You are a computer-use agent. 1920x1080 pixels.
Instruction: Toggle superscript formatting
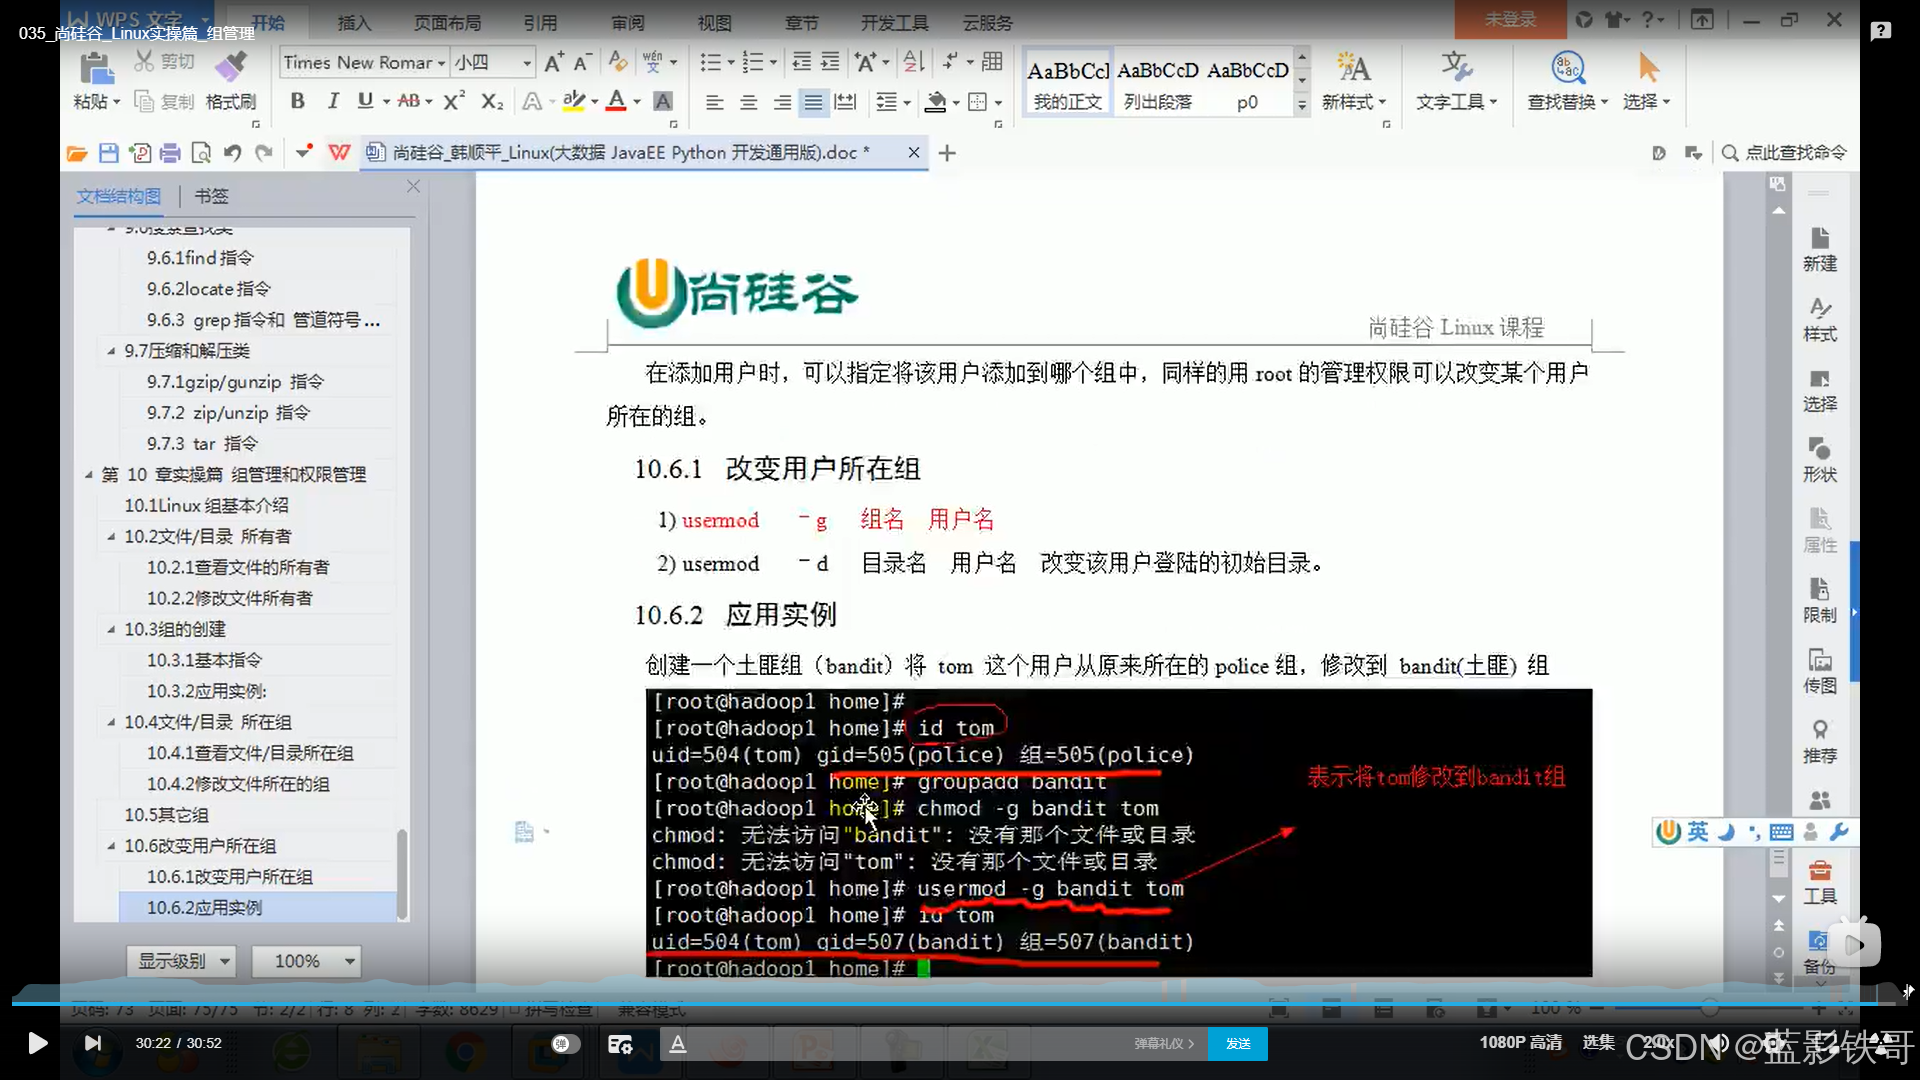coord(454,101)
